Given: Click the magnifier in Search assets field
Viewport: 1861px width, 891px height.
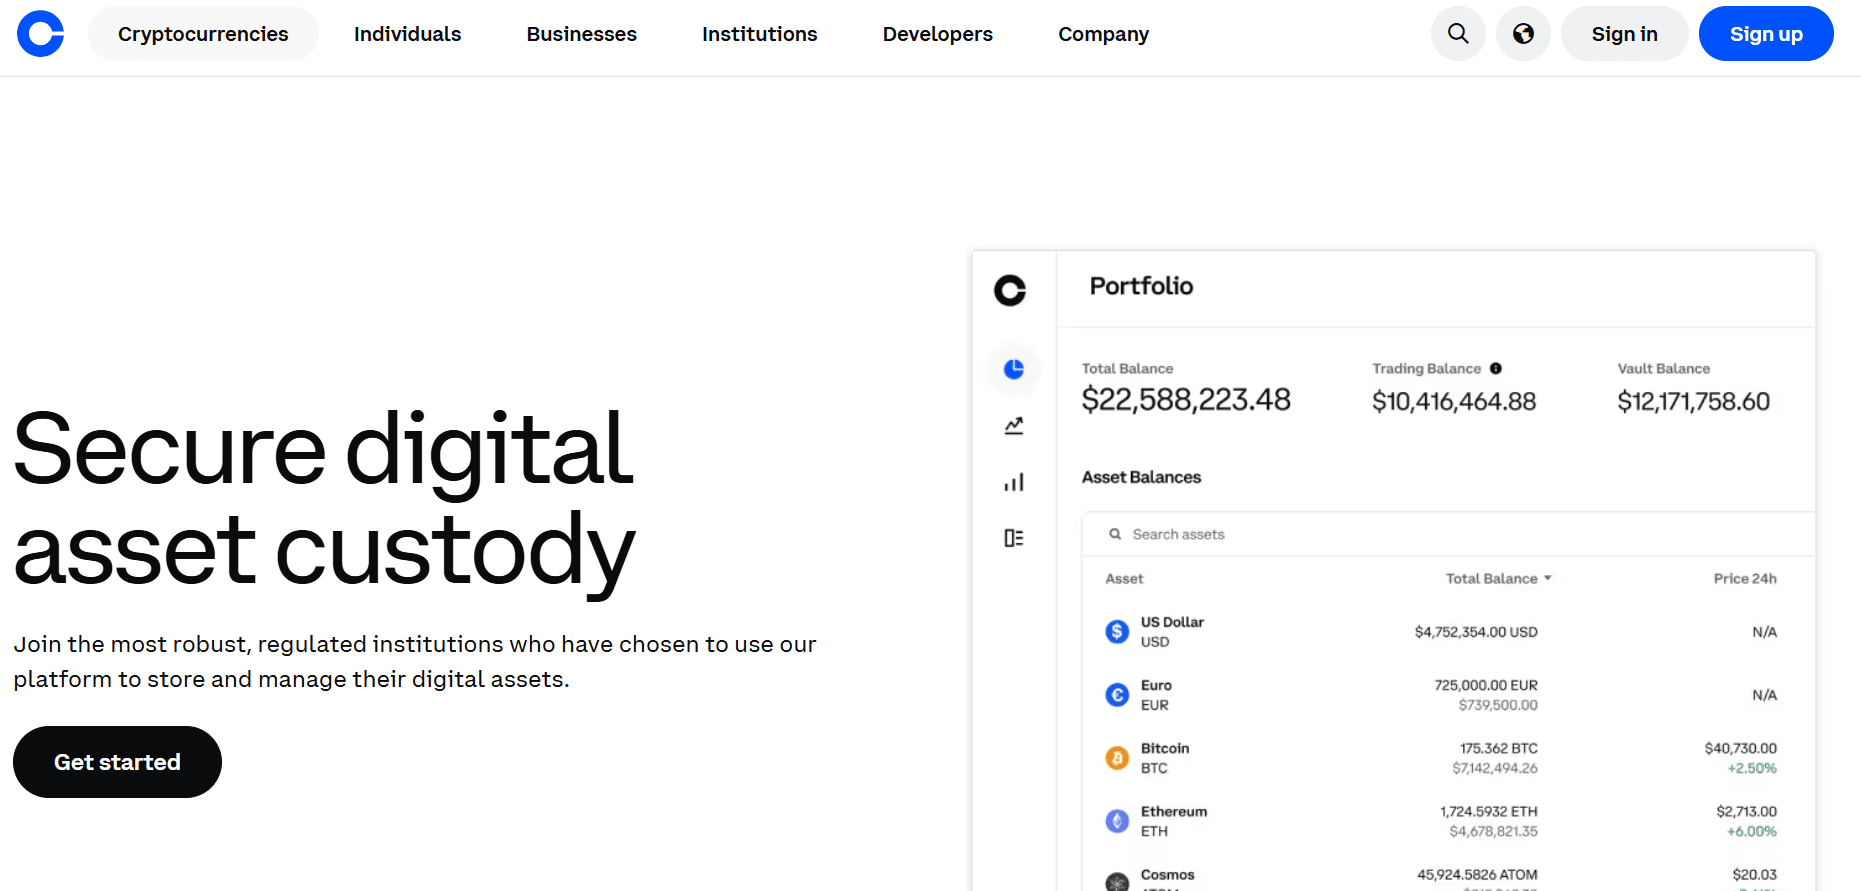Looking at the screenshot, I should (1115, 534).
